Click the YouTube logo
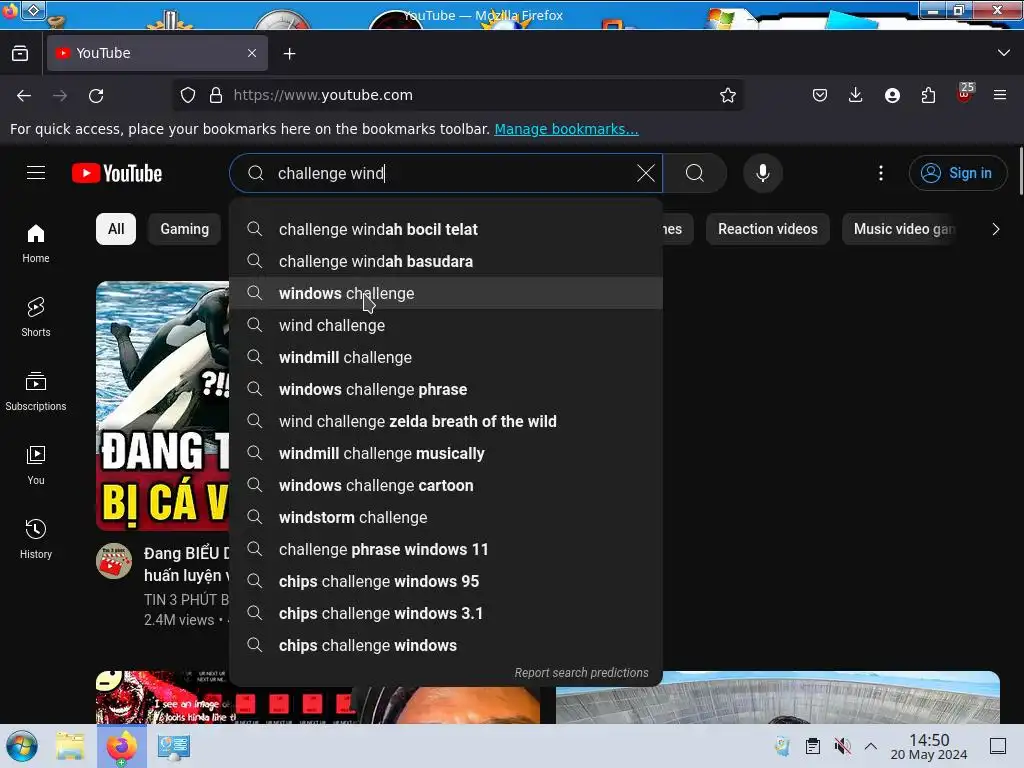The height and width of the screenshot is (768, 1024). point(117,173)
